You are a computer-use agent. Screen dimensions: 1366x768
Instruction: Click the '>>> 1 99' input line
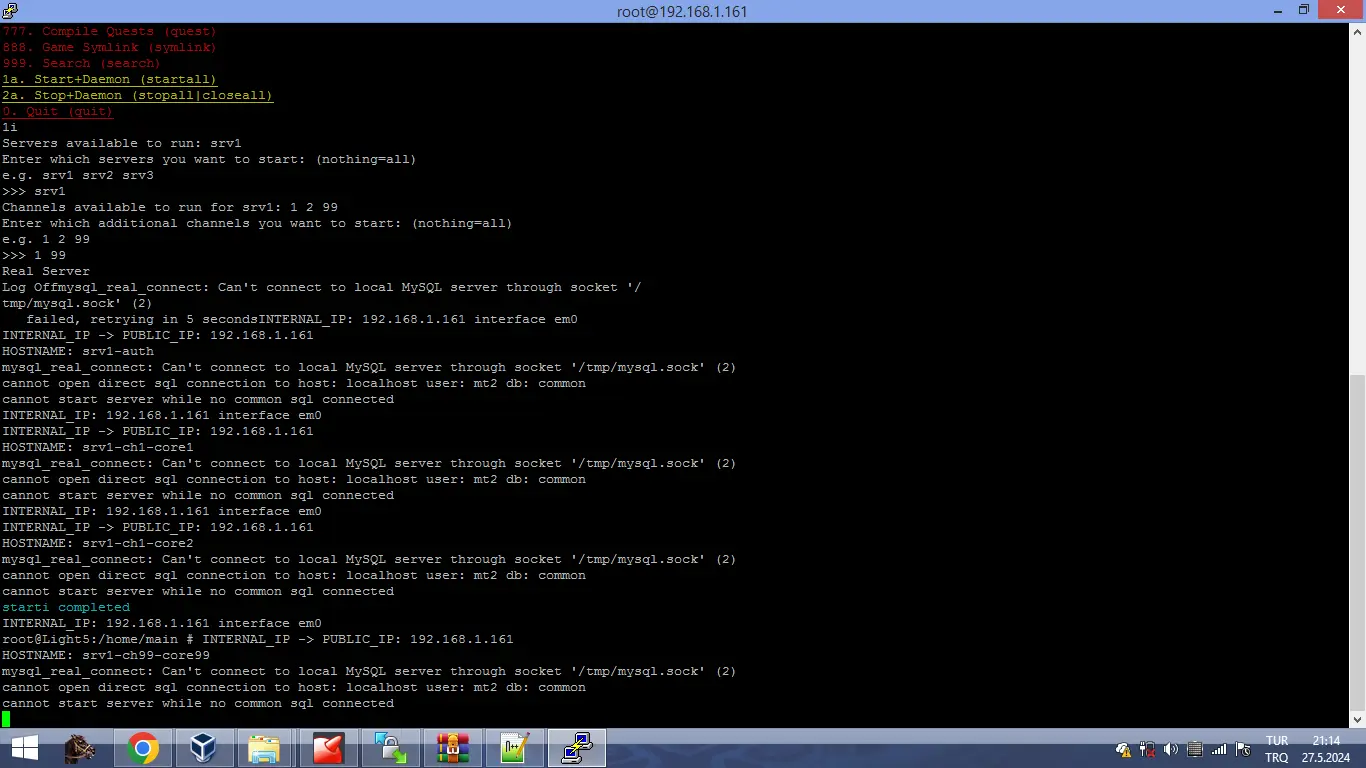coord(33,255)
